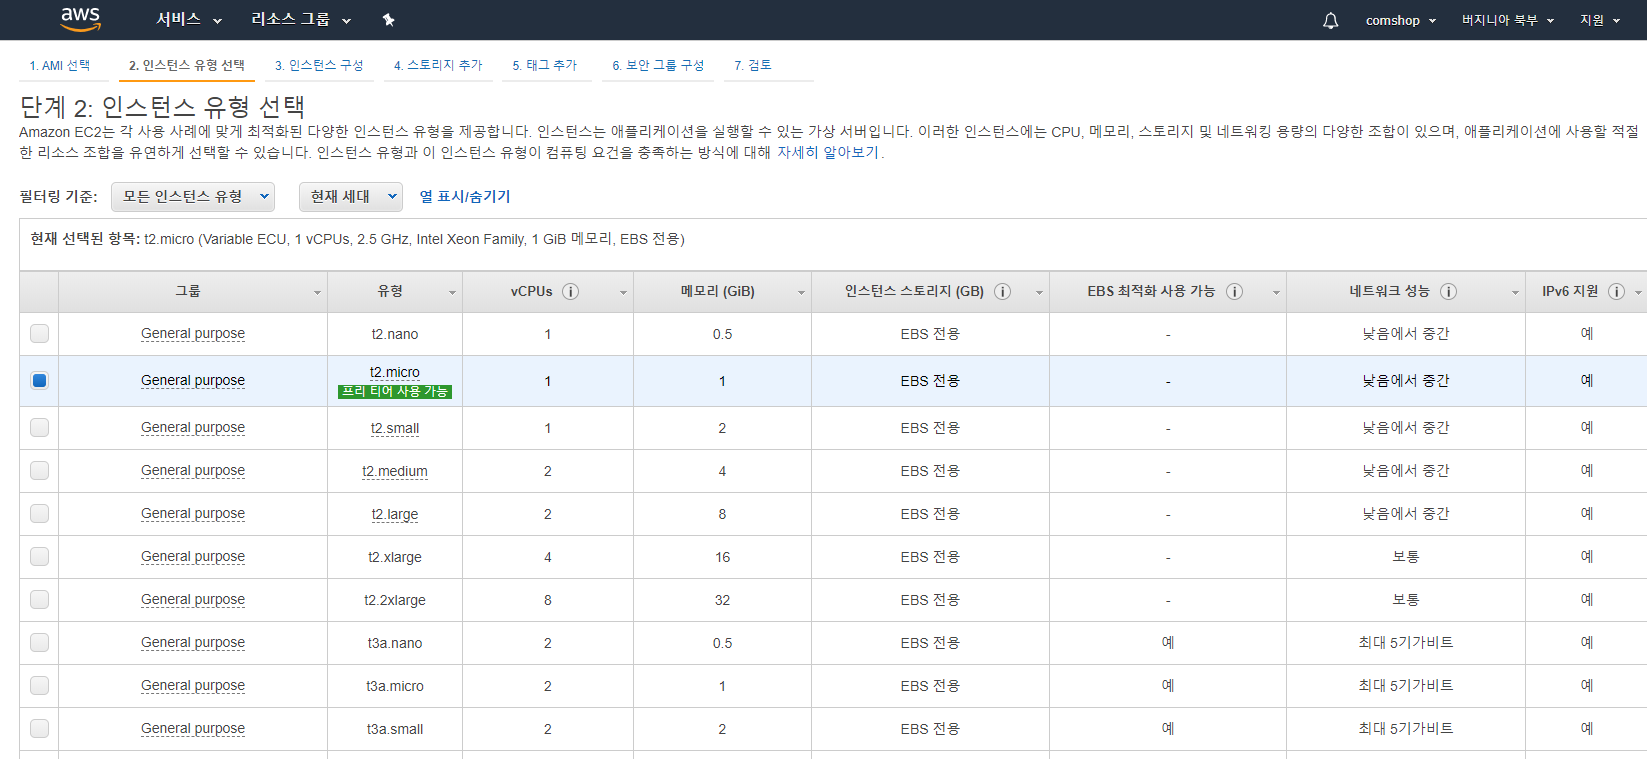Image resolution: width=1647 pixels, height=759 pixels.
Task: Click the 자세히 알아보기 link
Action: 828,153
